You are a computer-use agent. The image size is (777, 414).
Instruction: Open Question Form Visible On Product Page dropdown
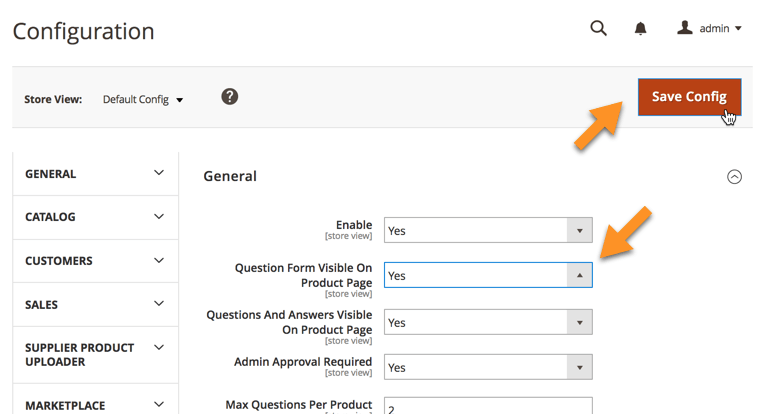[488, 275]
